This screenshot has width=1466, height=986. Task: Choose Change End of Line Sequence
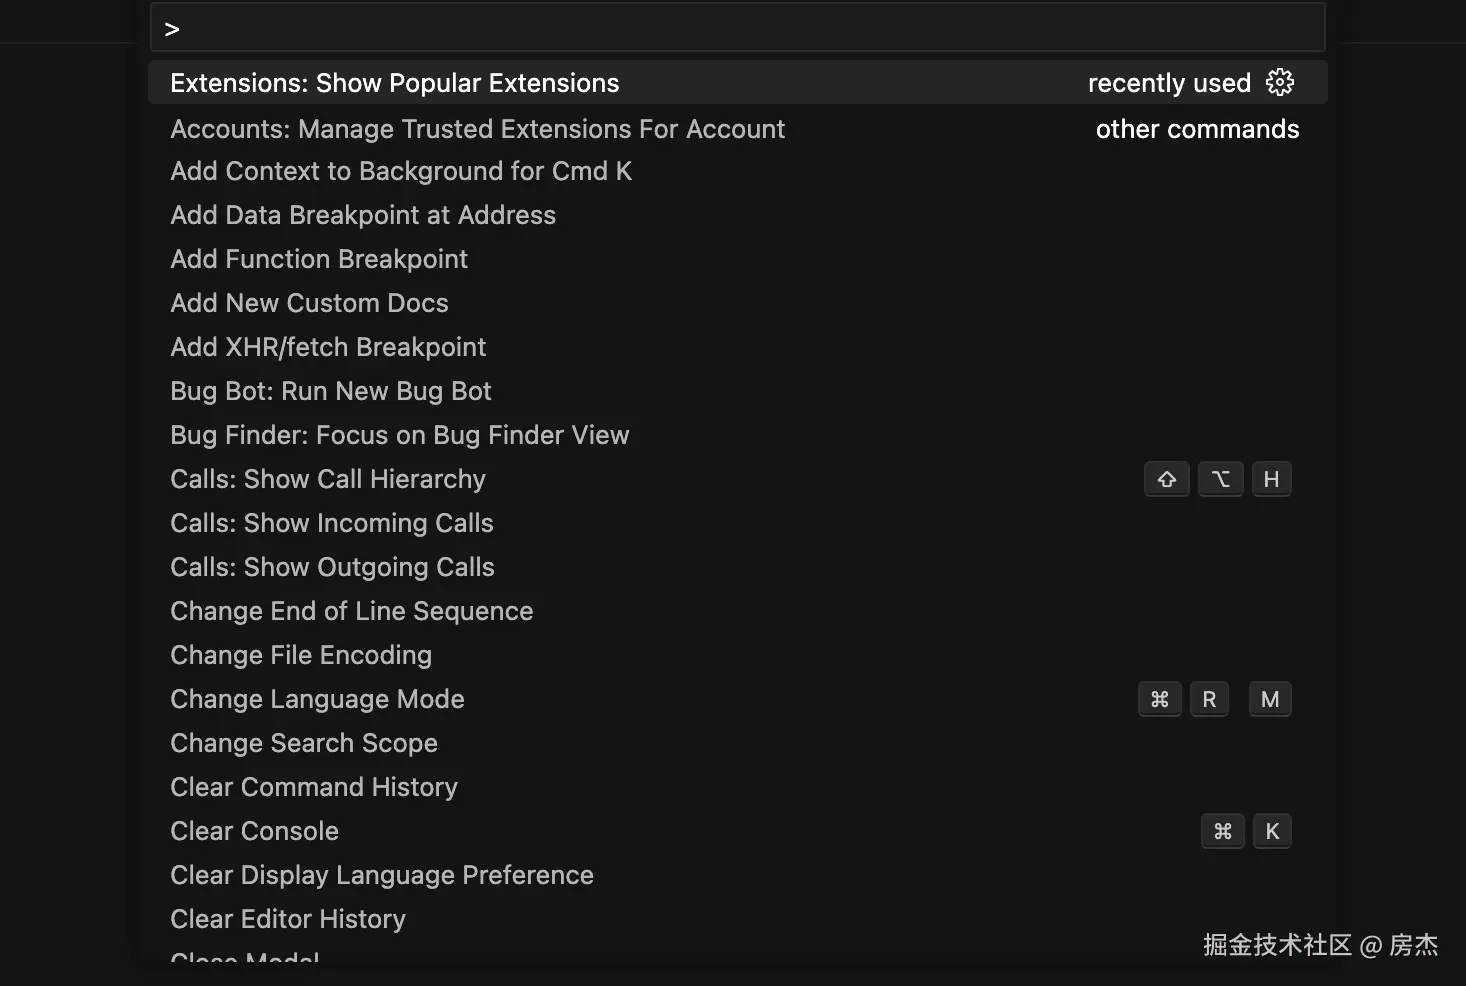click(x=351, y=611)
